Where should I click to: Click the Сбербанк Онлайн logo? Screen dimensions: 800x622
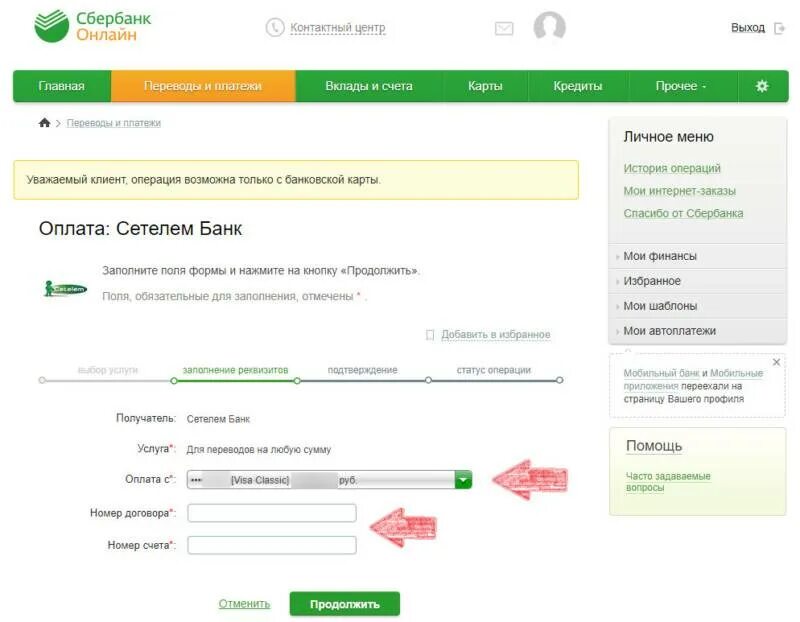coord(92,26)
